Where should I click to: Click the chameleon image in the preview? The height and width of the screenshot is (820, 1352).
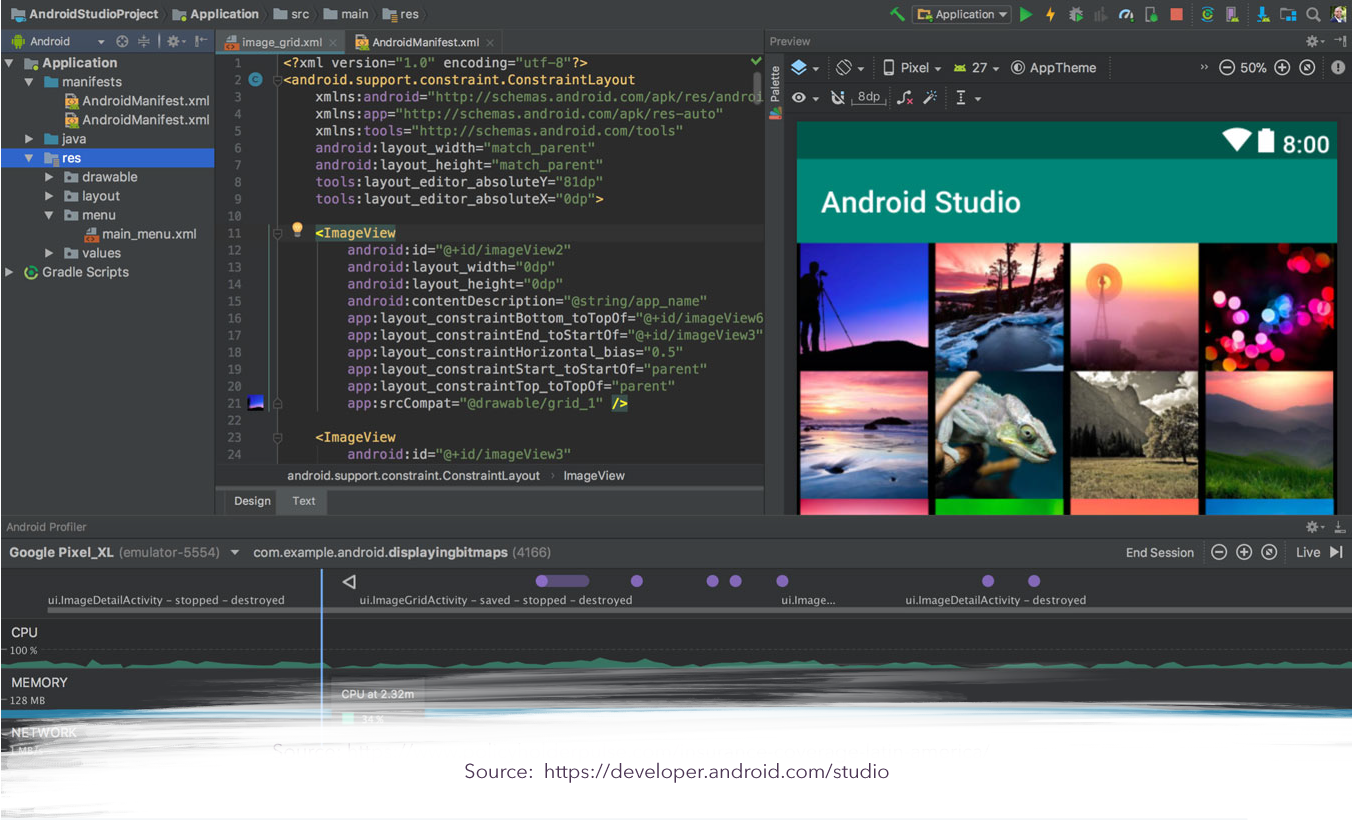click(999, 435)
